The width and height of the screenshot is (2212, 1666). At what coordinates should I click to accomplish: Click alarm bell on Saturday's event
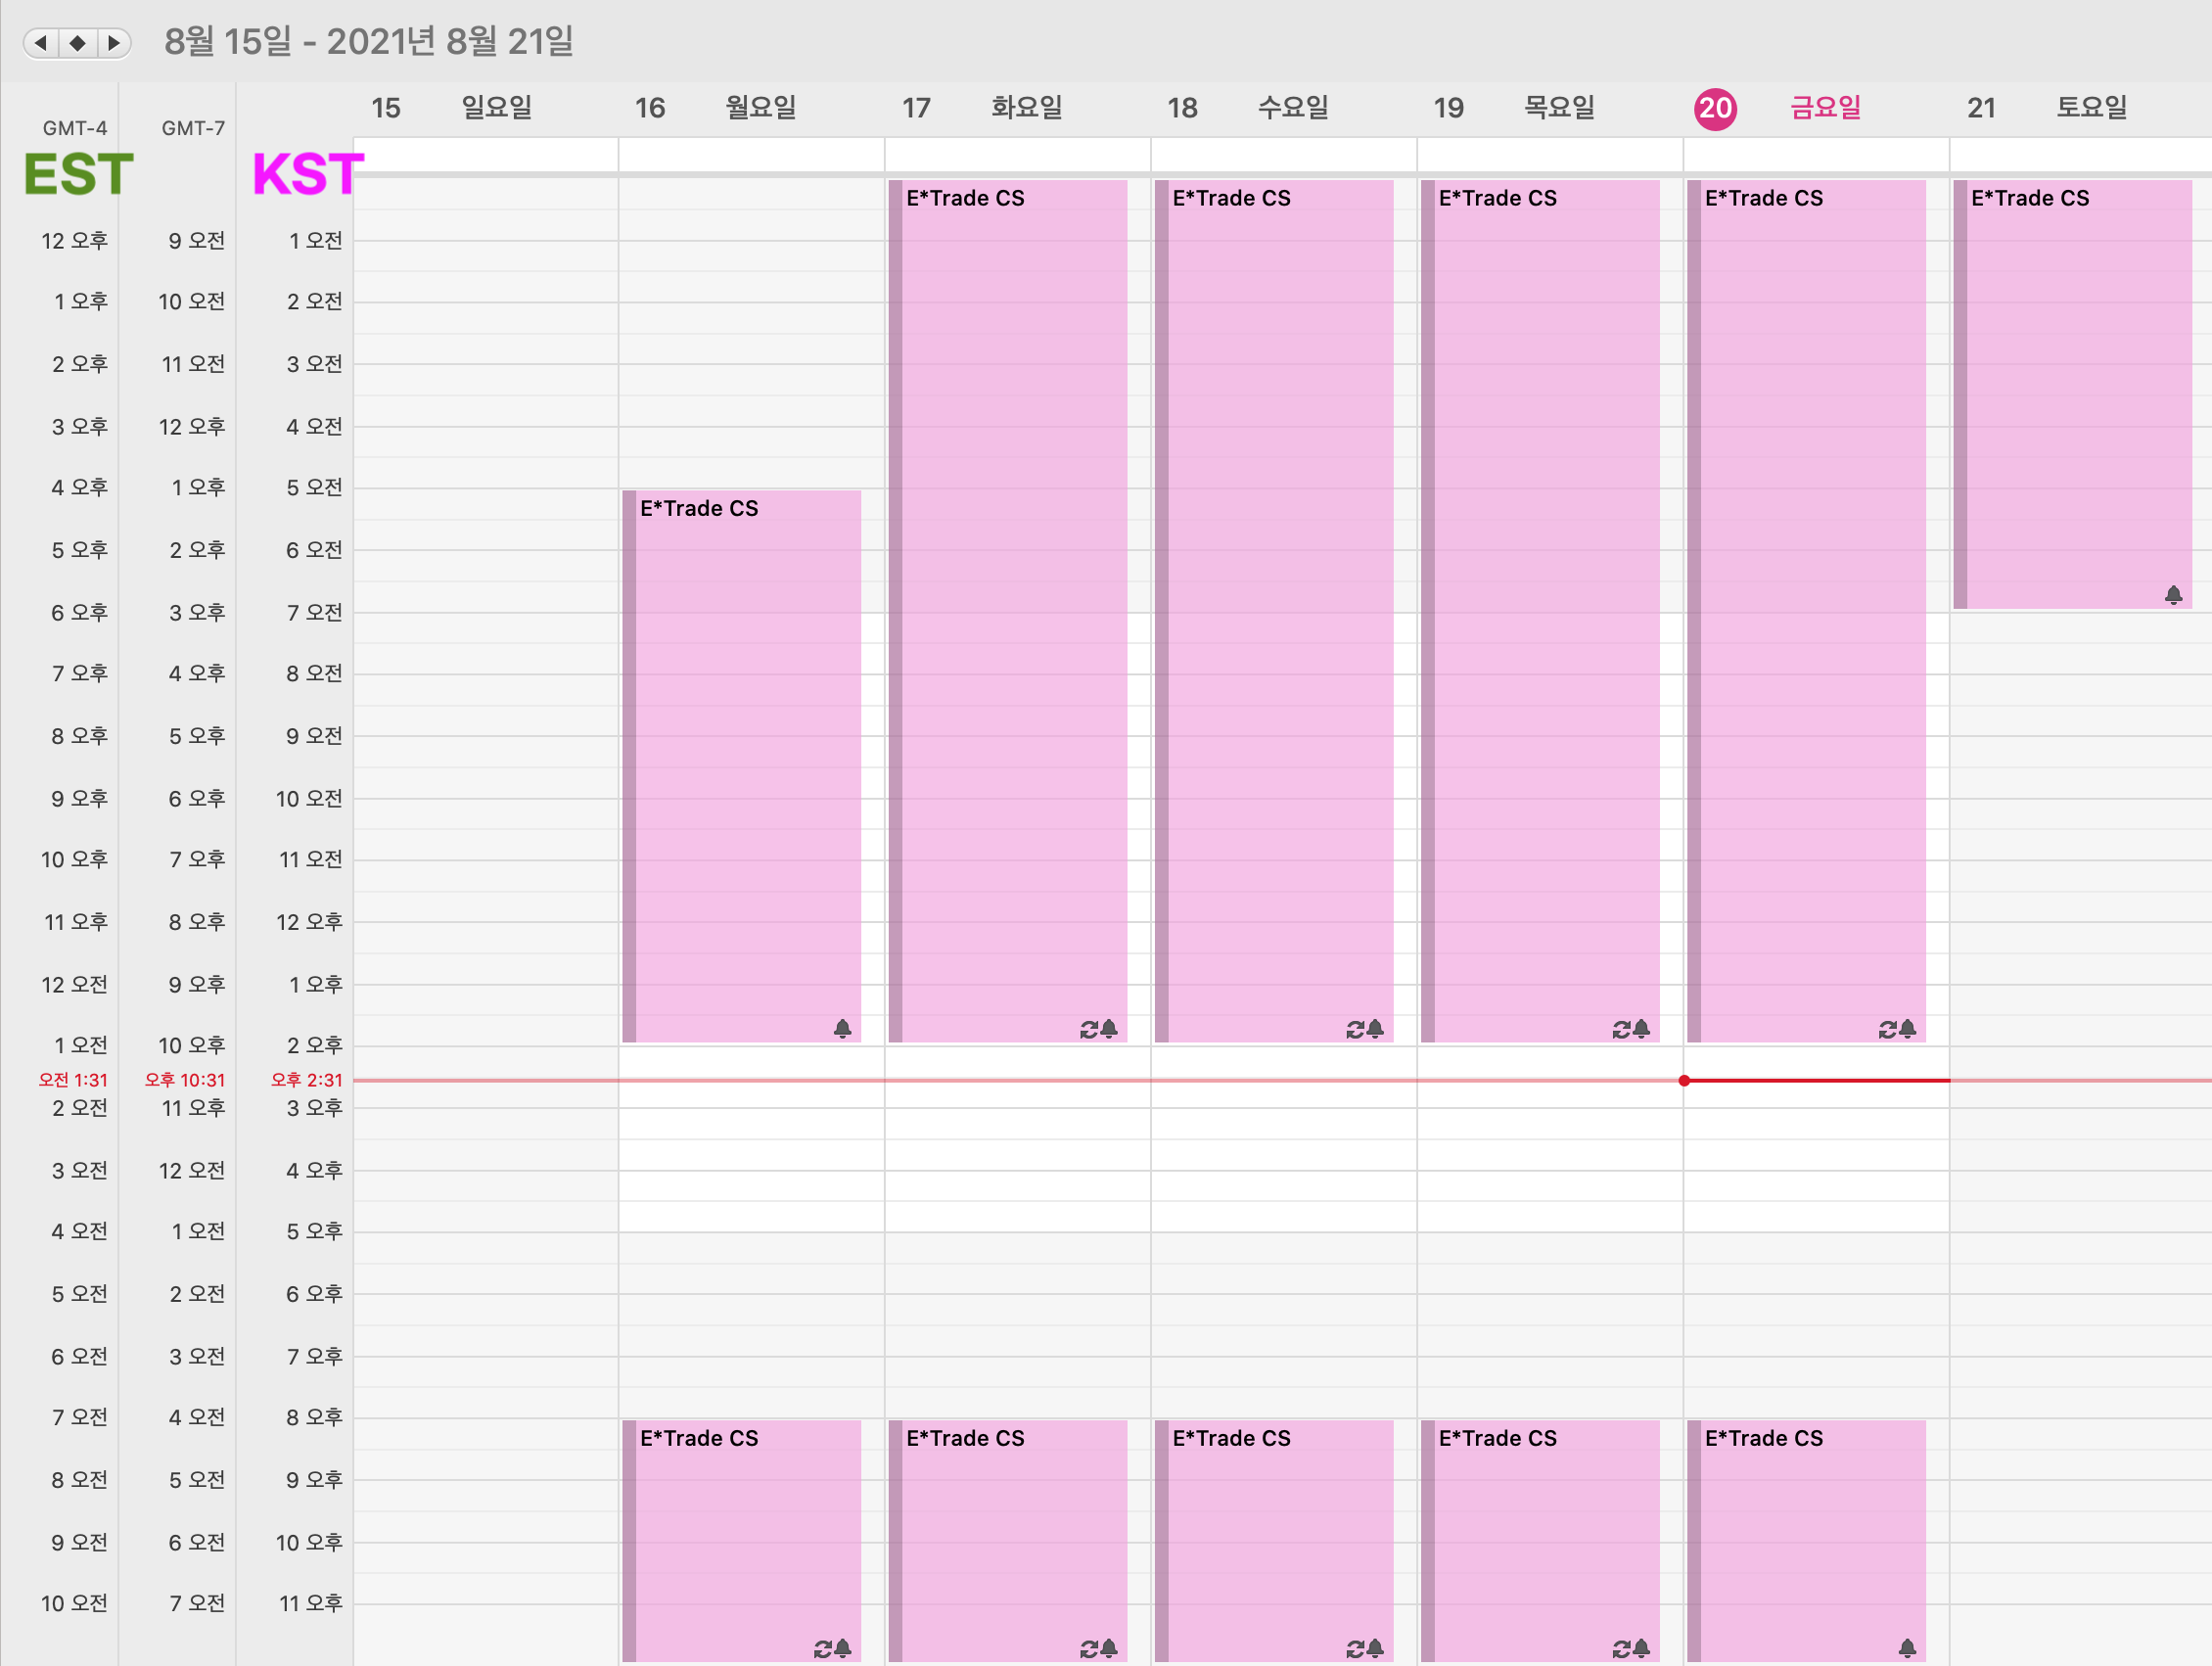coord(2173,595)
